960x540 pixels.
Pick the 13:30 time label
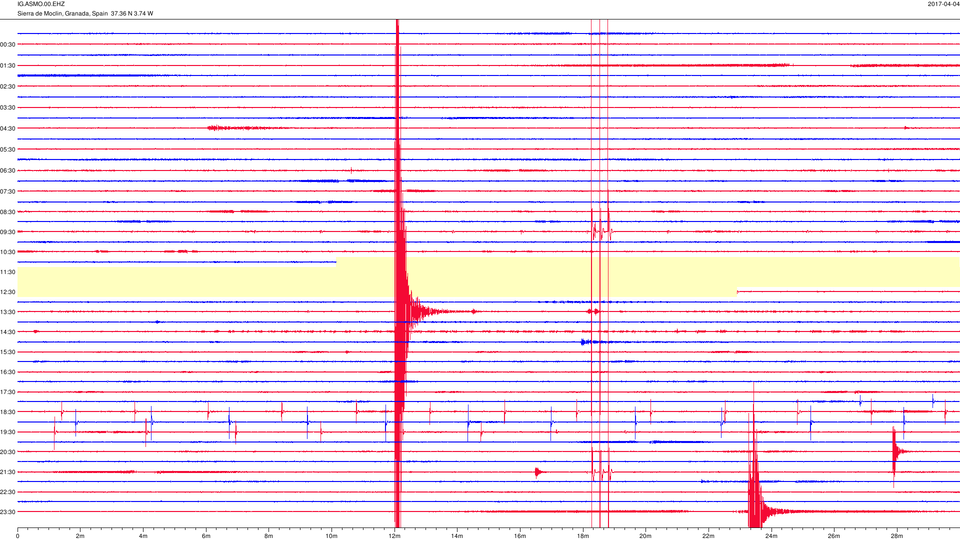[8, 312]
